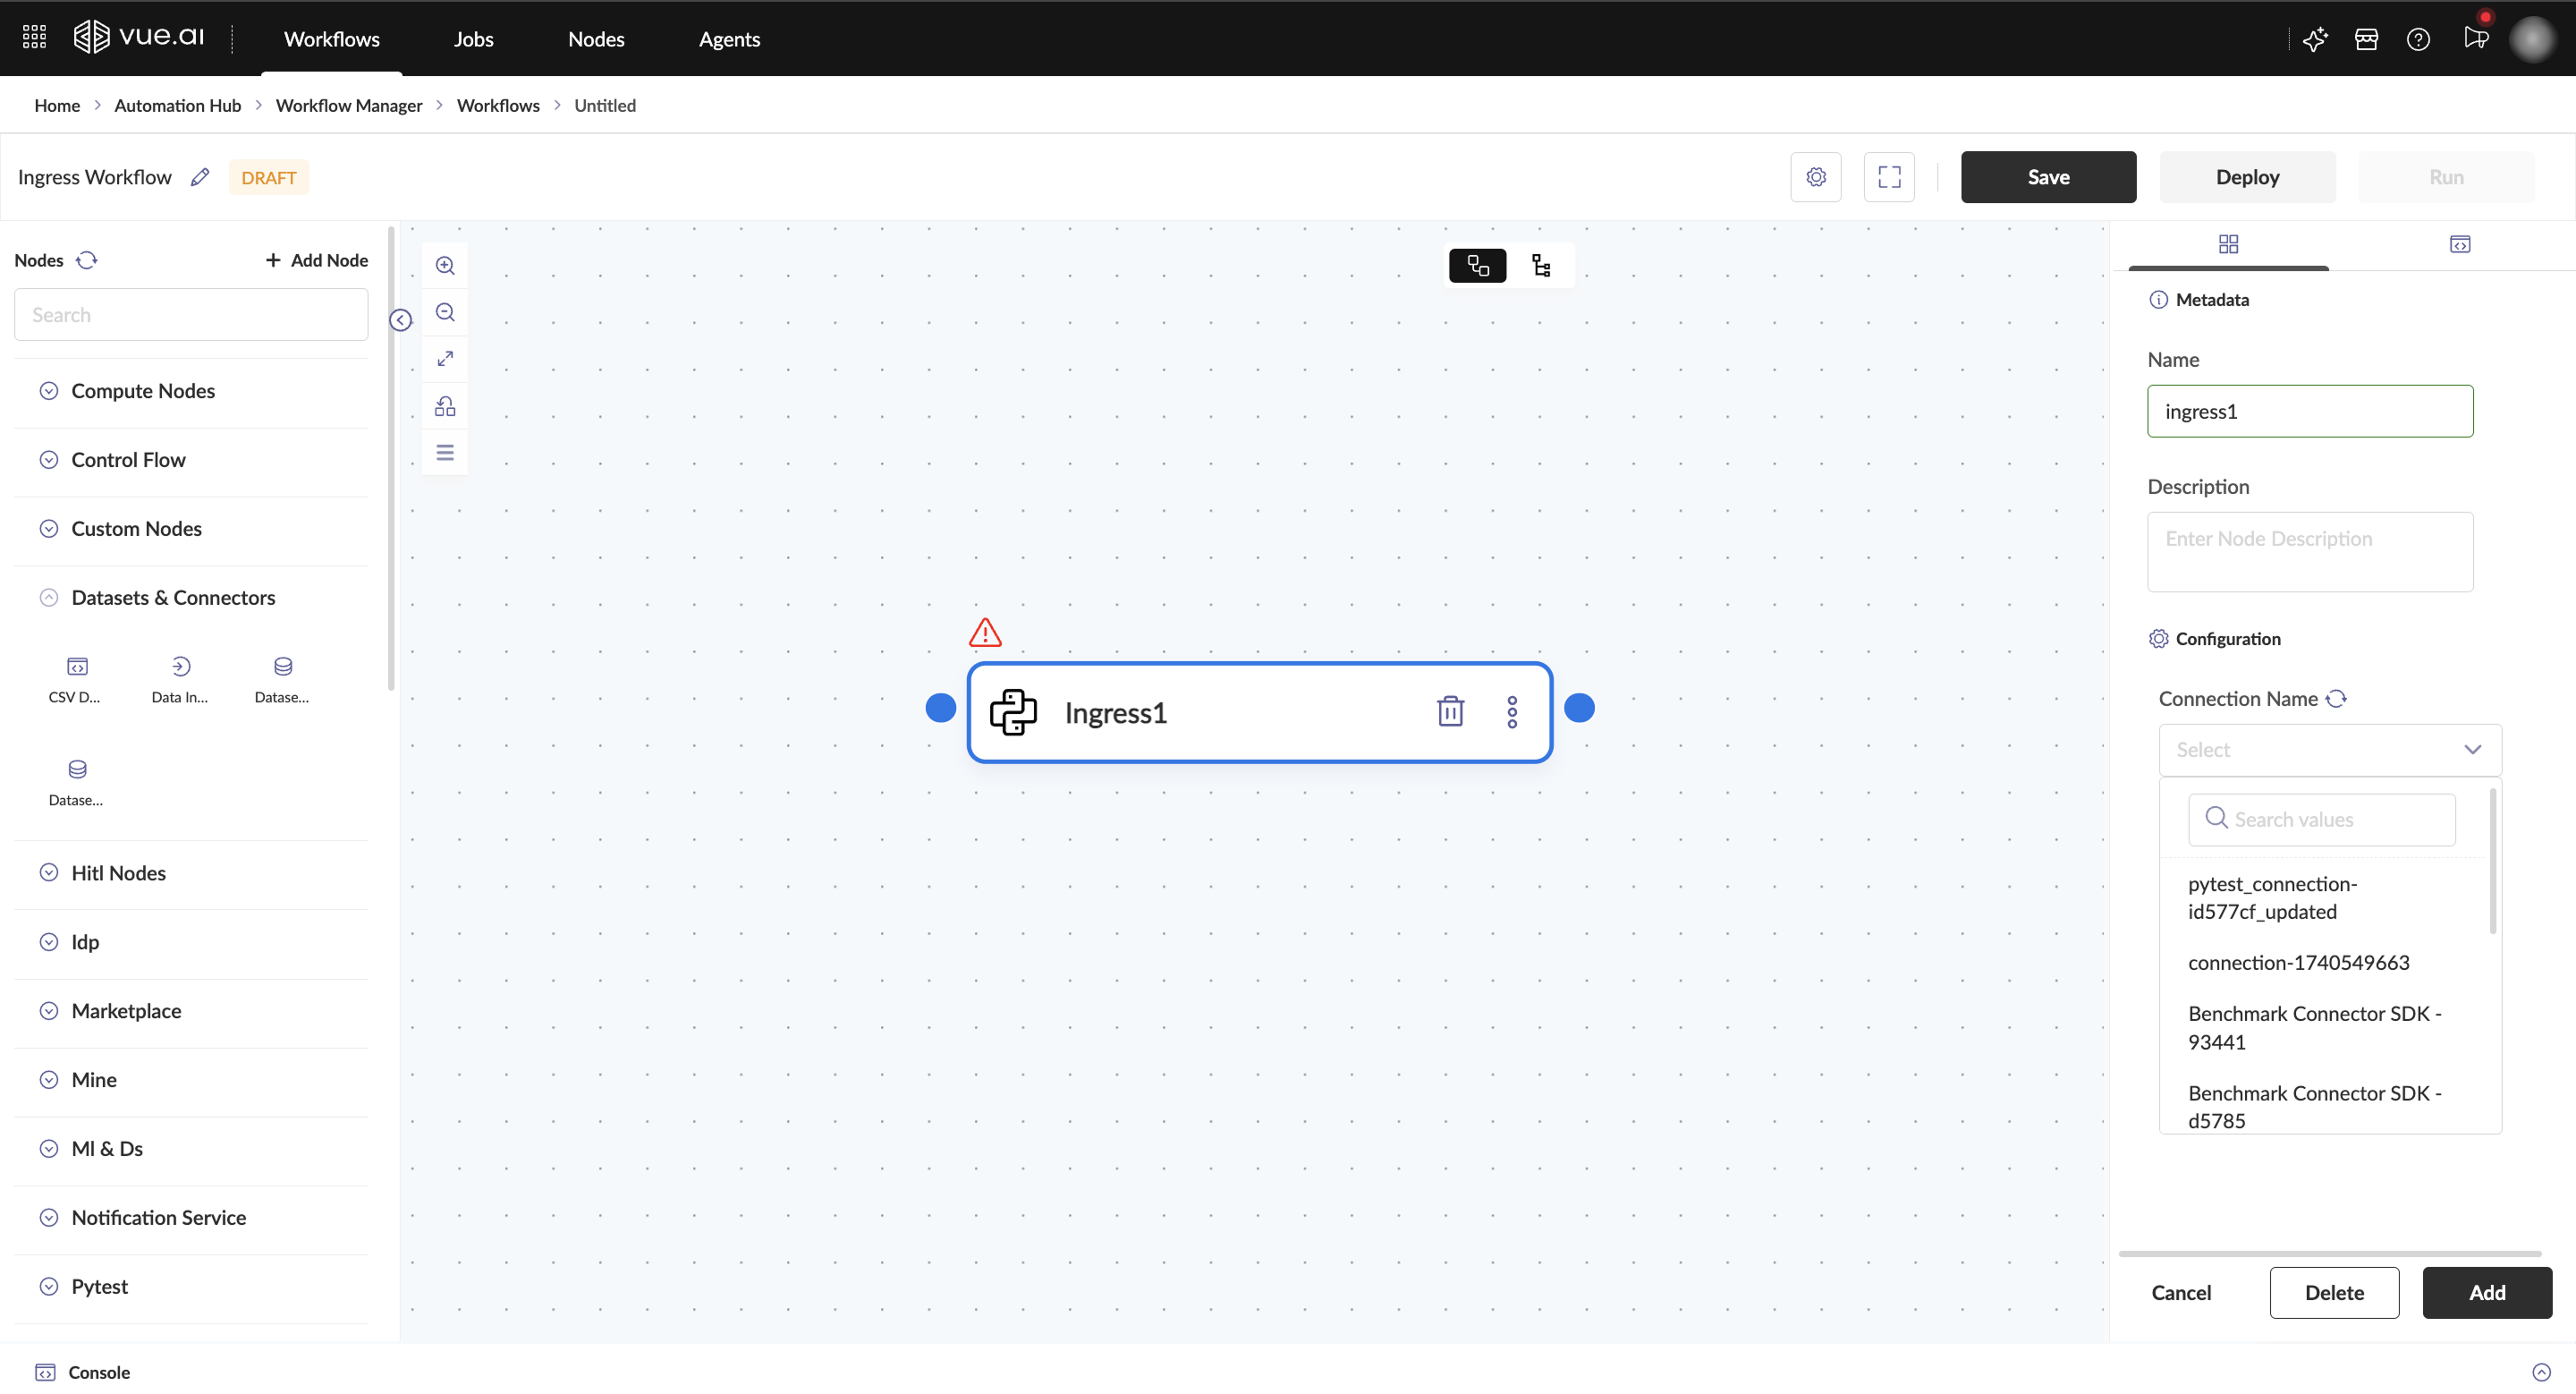
Task: Click the Save button
Action: [x=2048, y=177]
